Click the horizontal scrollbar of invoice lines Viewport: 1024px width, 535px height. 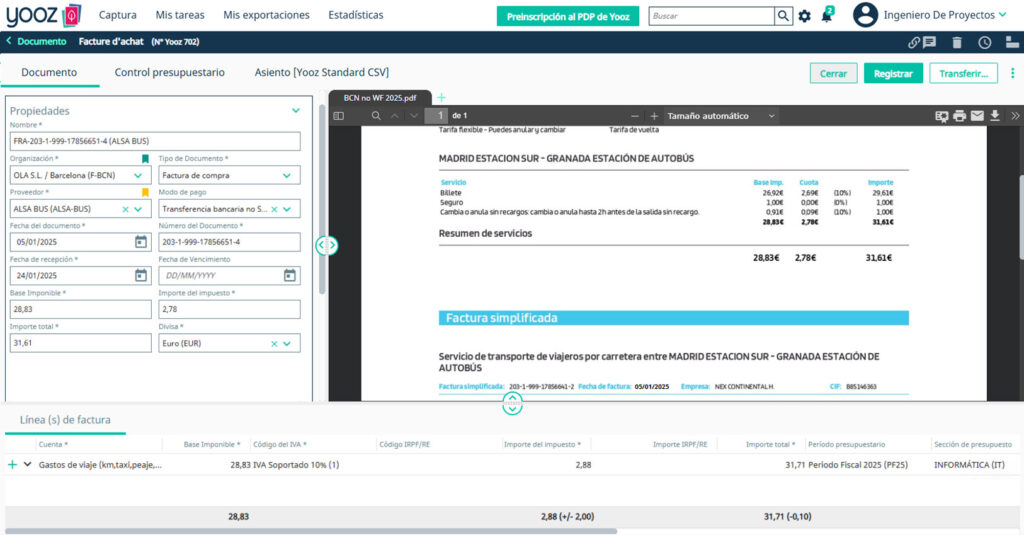[x=311, y=531]
